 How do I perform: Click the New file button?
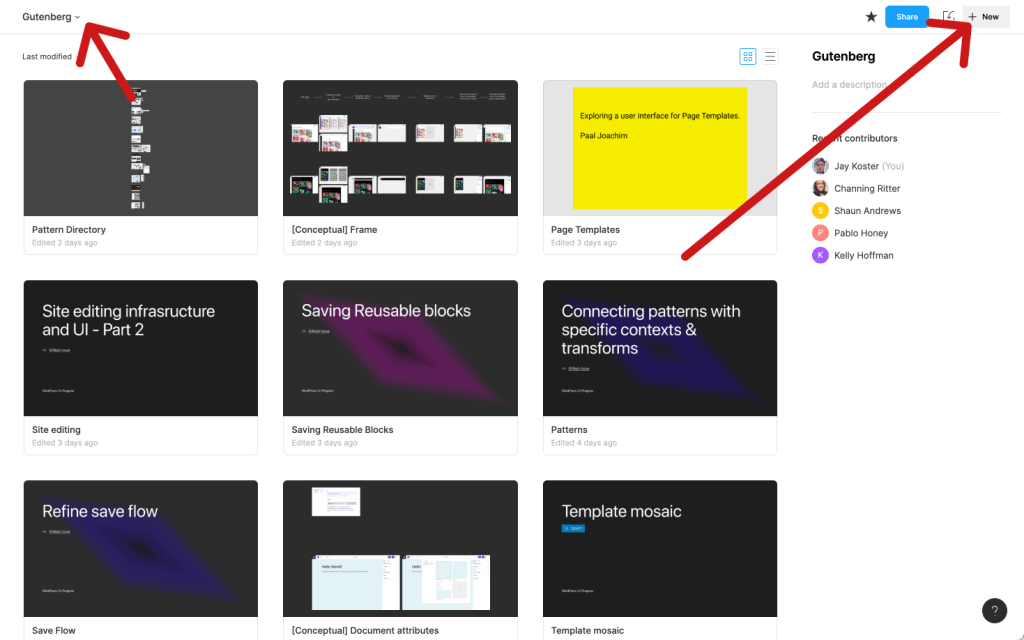985,17
